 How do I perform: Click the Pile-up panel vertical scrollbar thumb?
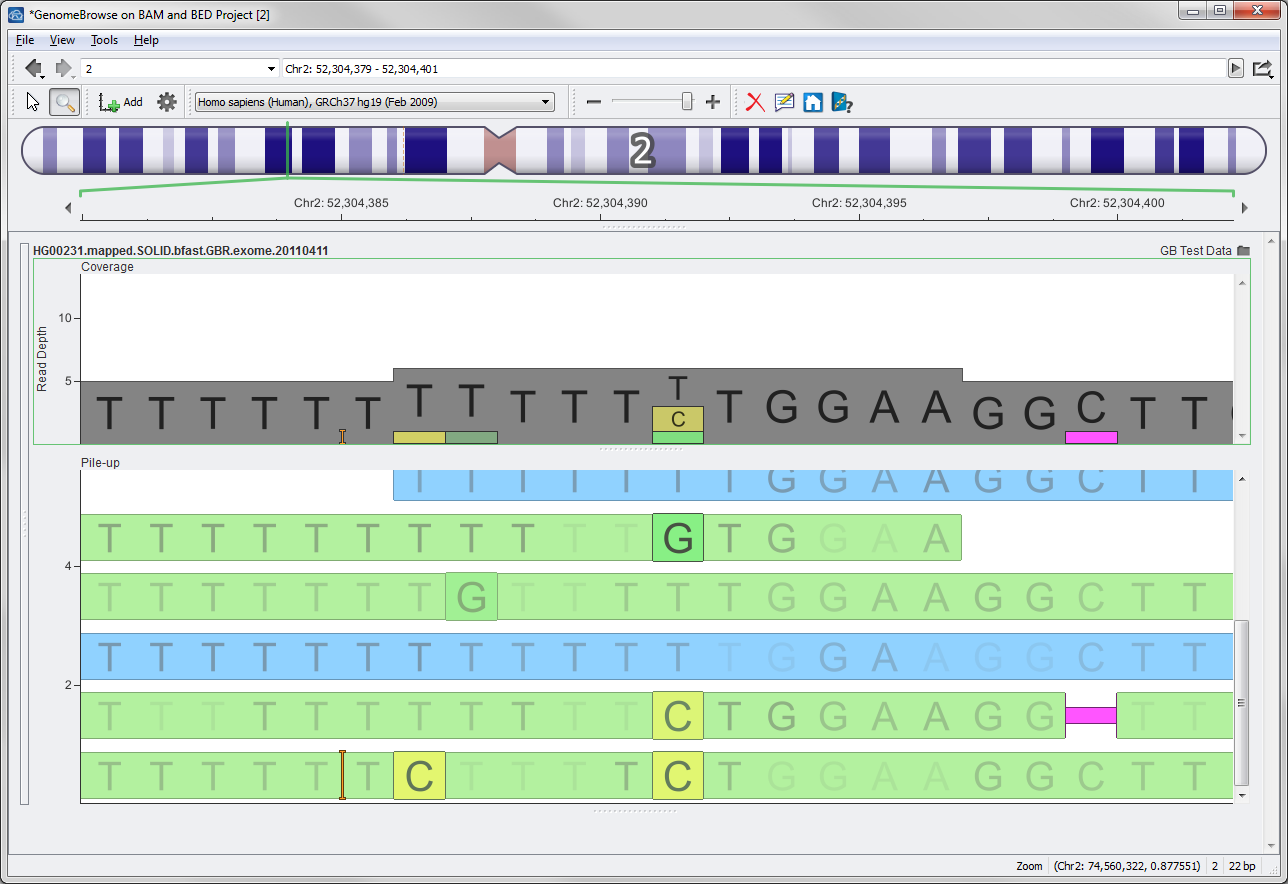[x=1242, y=702]
